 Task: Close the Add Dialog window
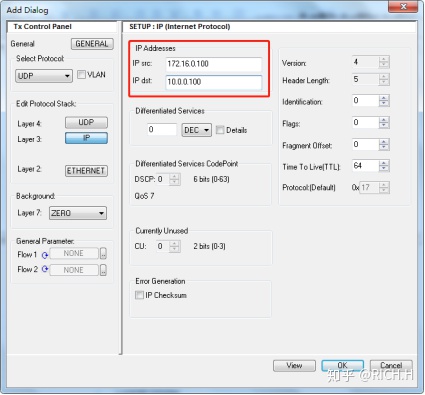point(403,6)
